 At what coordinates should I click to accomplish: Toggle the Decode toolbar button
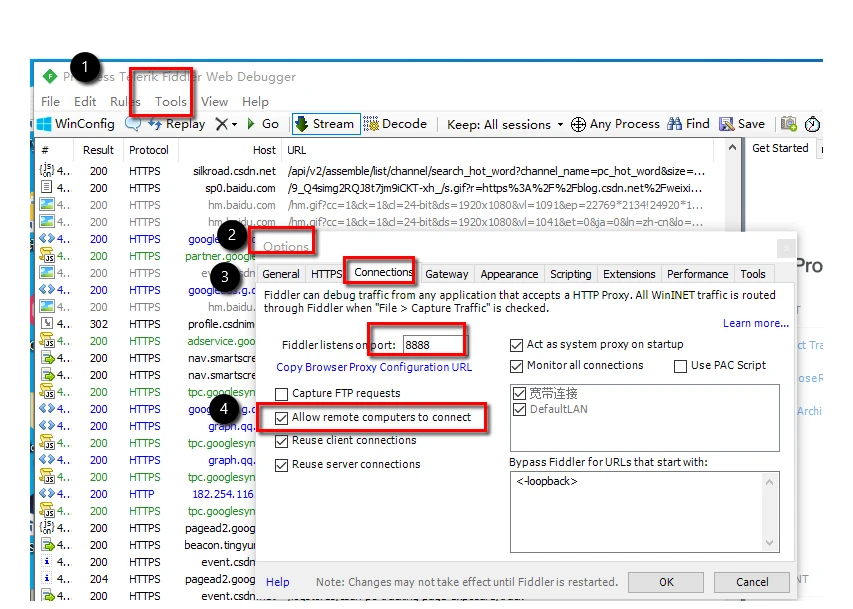tap(395, 124)
